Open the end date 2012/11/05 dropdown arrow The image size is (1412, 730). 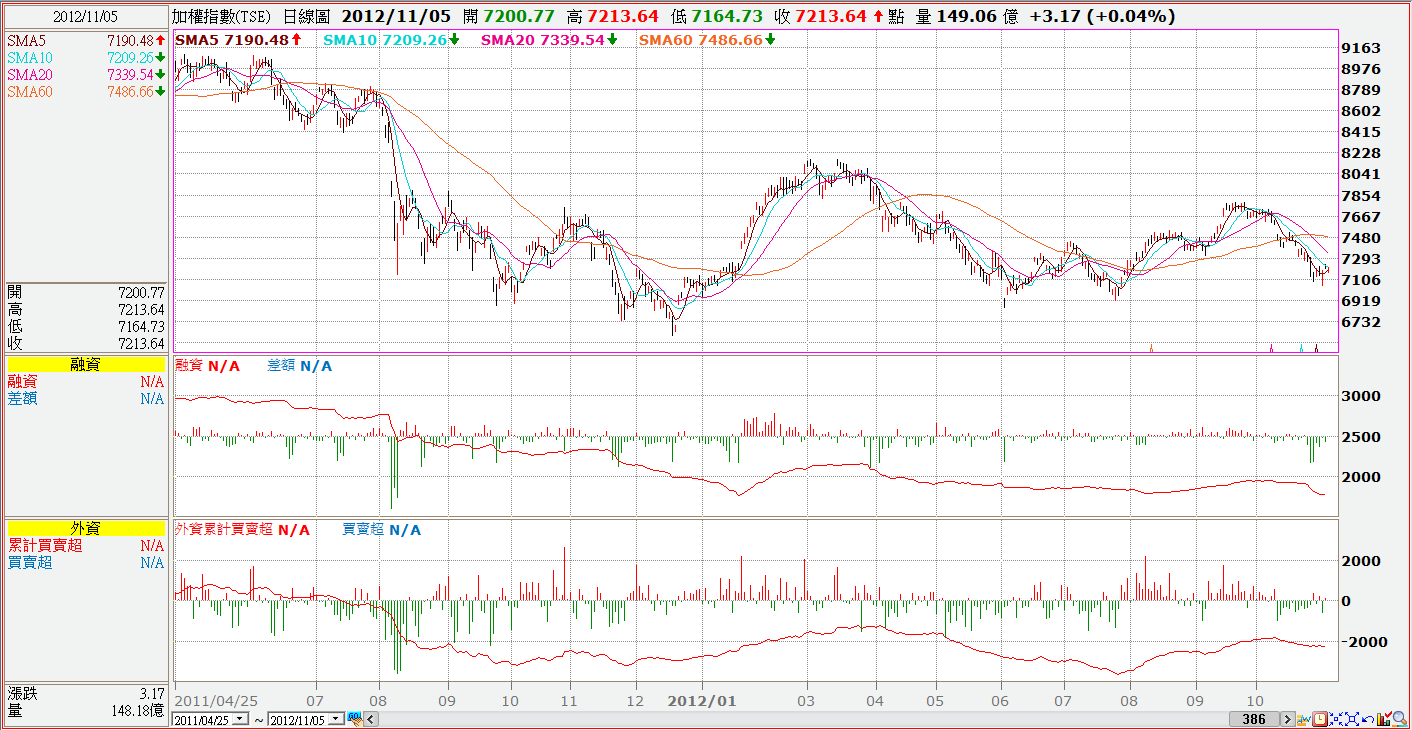[336, 719]
